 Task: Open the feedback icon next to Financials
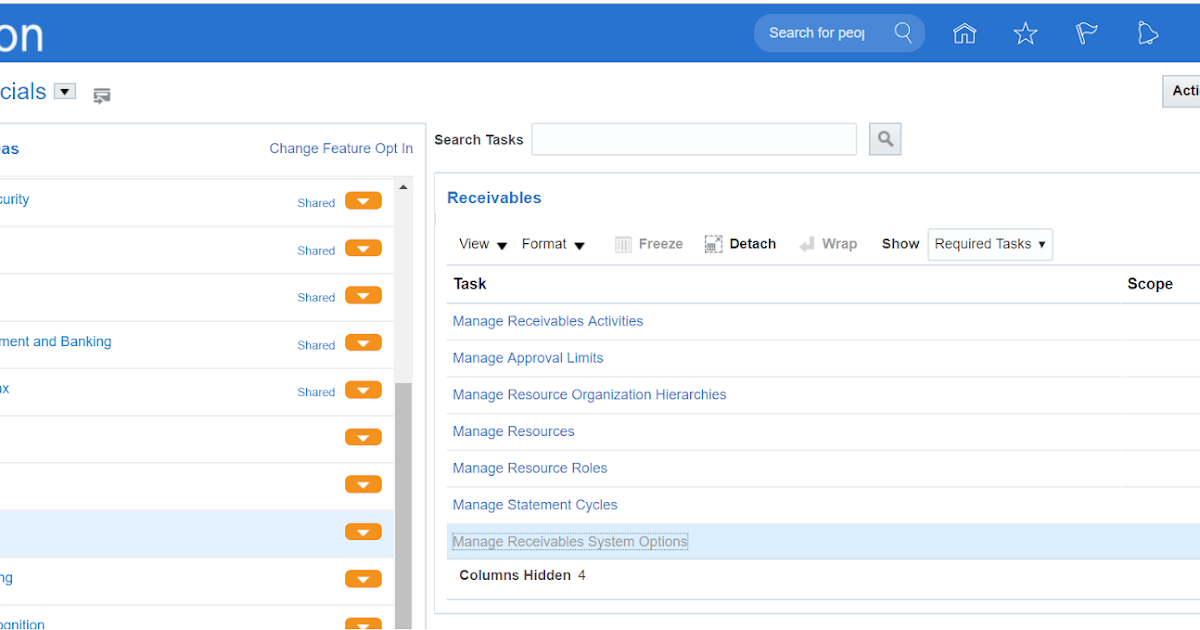pos(101,96)
